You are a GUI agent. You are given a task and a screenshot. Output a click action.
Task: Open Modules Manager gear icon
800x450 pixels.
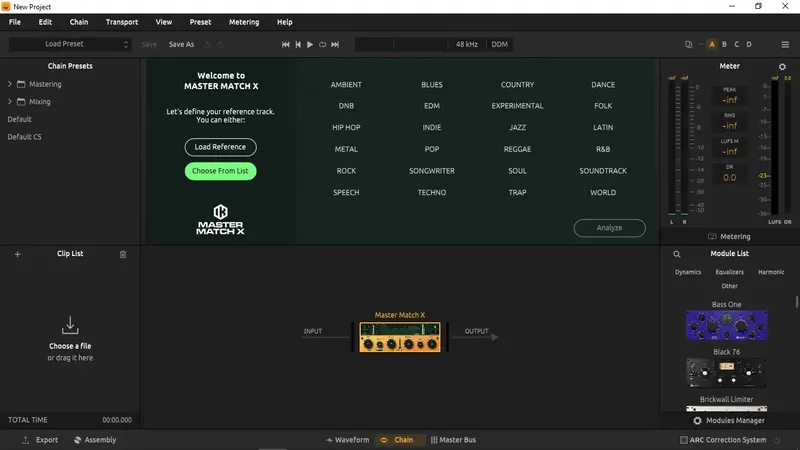(697, 420)
